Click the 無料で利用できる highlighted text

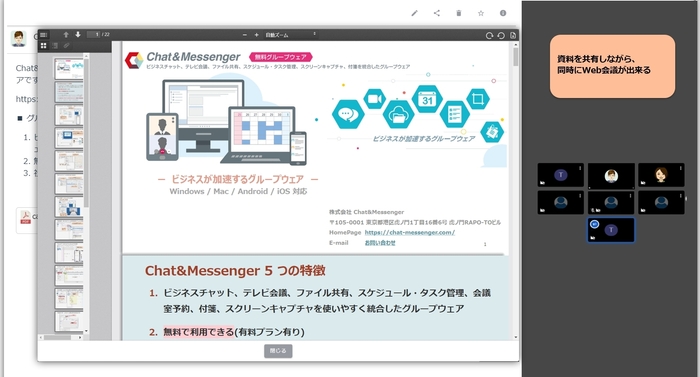click(x=199, y=332)
